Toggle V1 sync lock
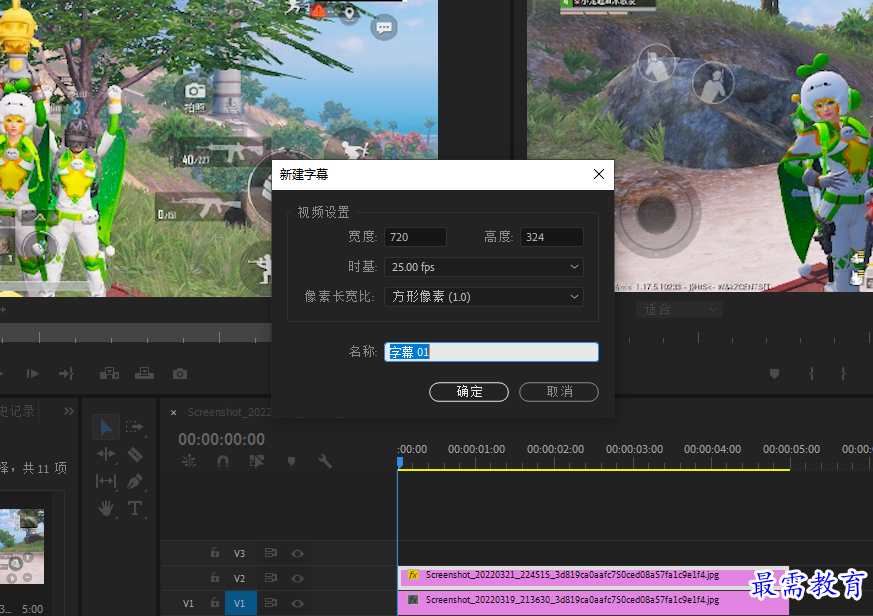The height and width of the screenshot is (616, 873). (x=271, y=603)
